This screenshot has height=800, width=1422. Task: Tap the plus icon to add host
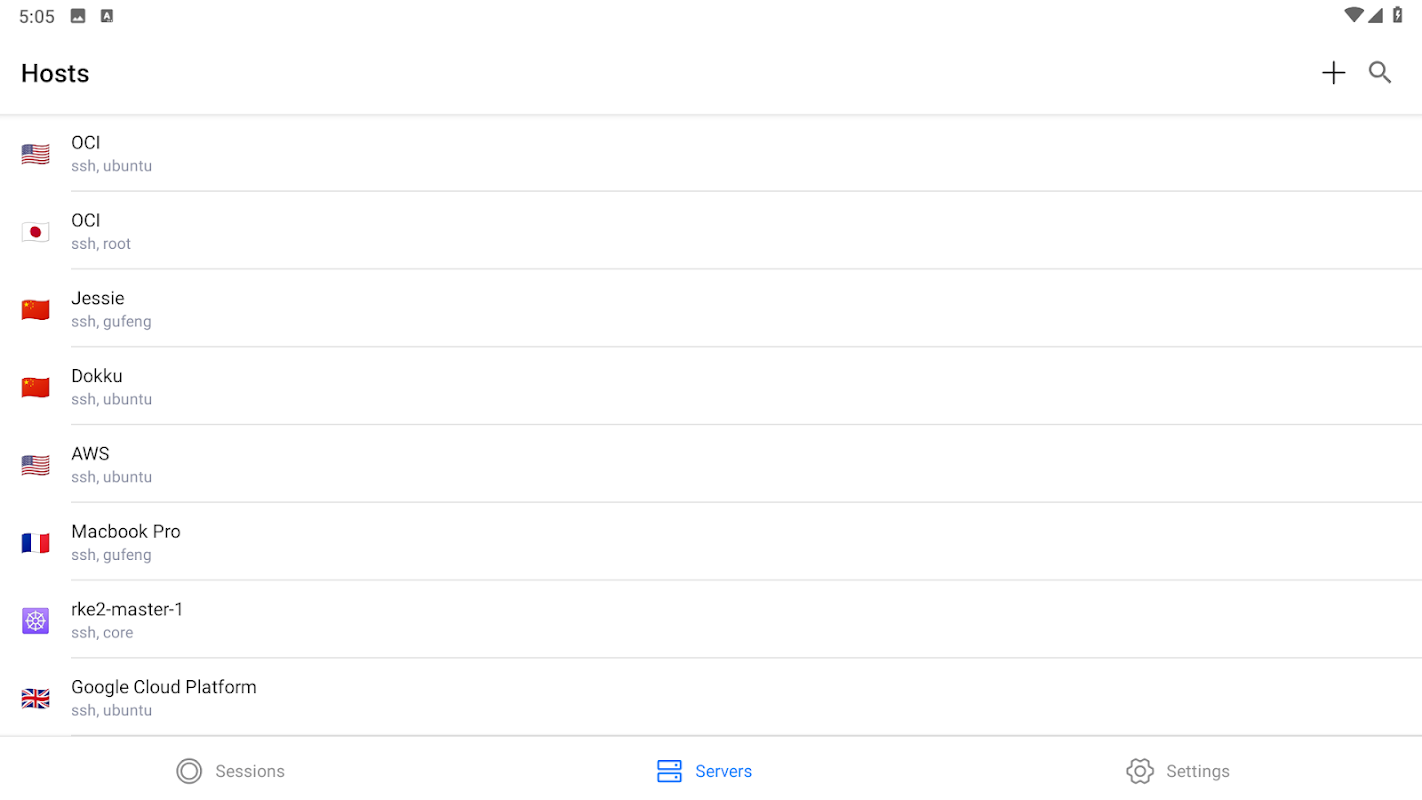pyautogui.click(x=1333, y=73)
